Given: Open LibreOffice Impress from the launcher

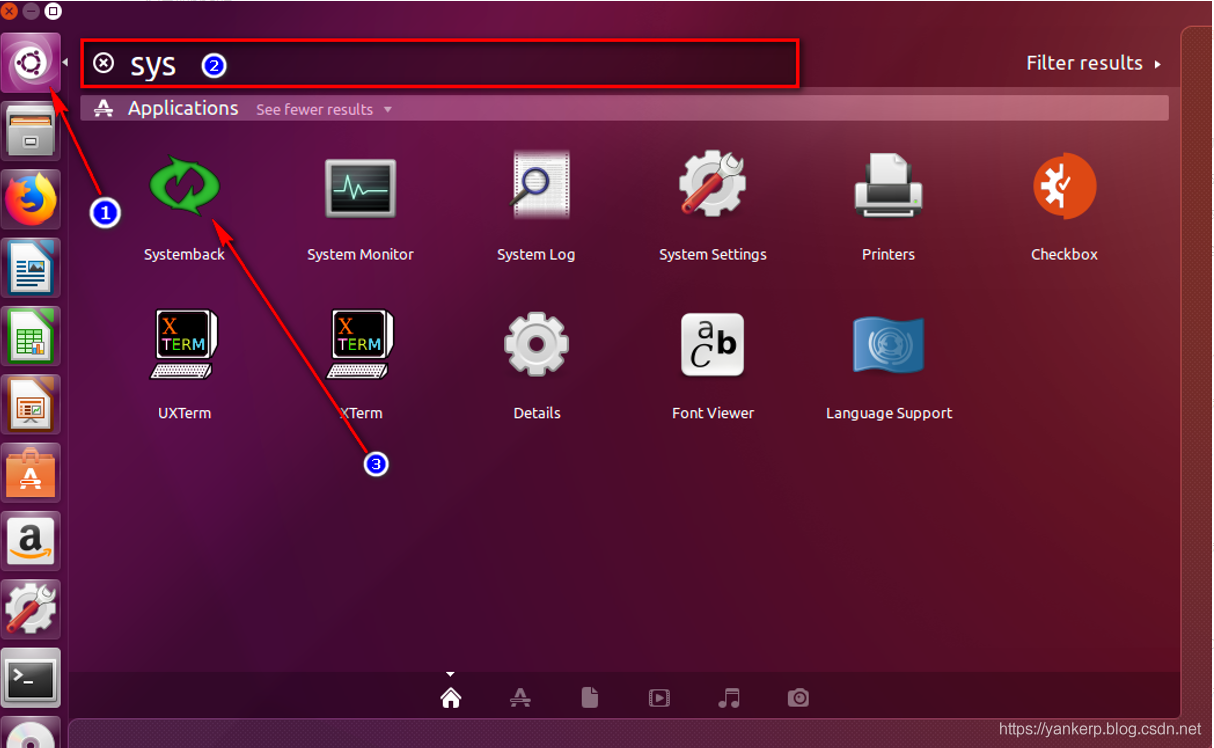Looking at the screenshot, I should pos(31,403).
